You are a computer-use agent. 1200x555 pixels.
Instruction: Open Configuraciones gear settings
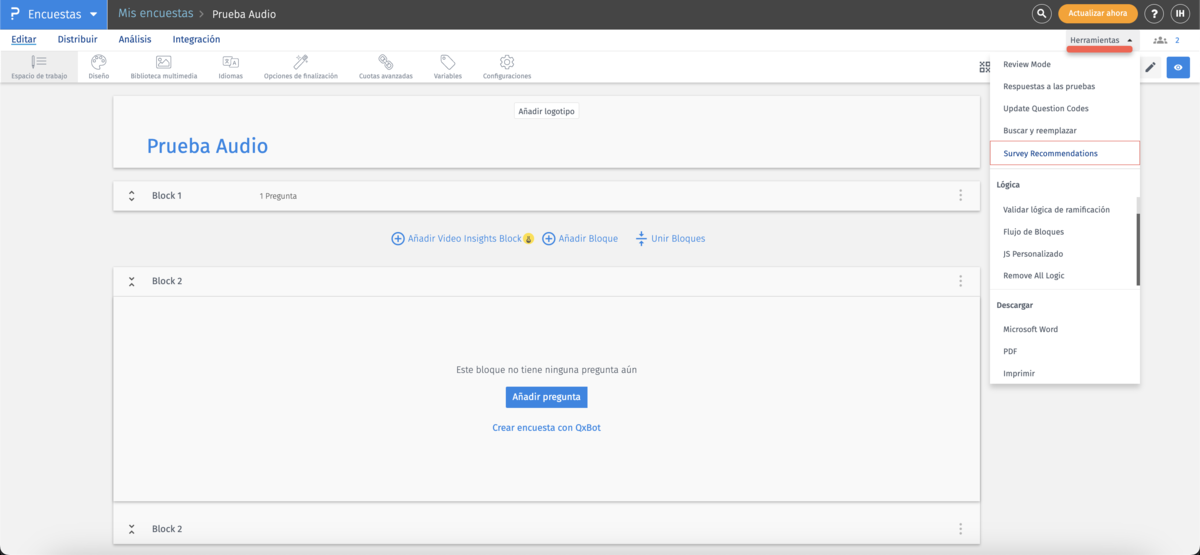click(507, 67)
